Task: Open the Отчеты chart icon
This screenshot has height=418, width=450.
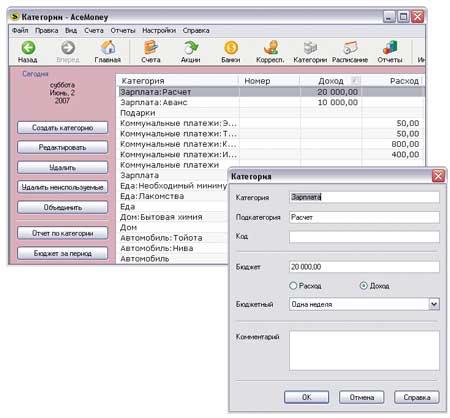Action: coord(390,48)
